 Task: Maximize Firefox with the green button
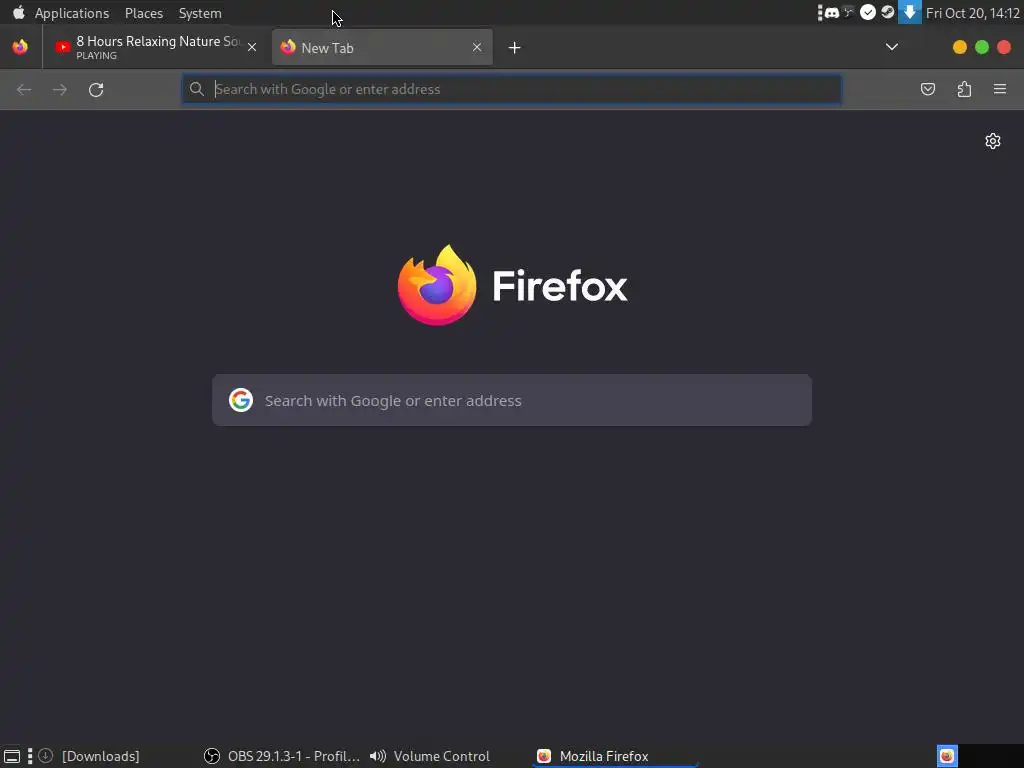982,47
